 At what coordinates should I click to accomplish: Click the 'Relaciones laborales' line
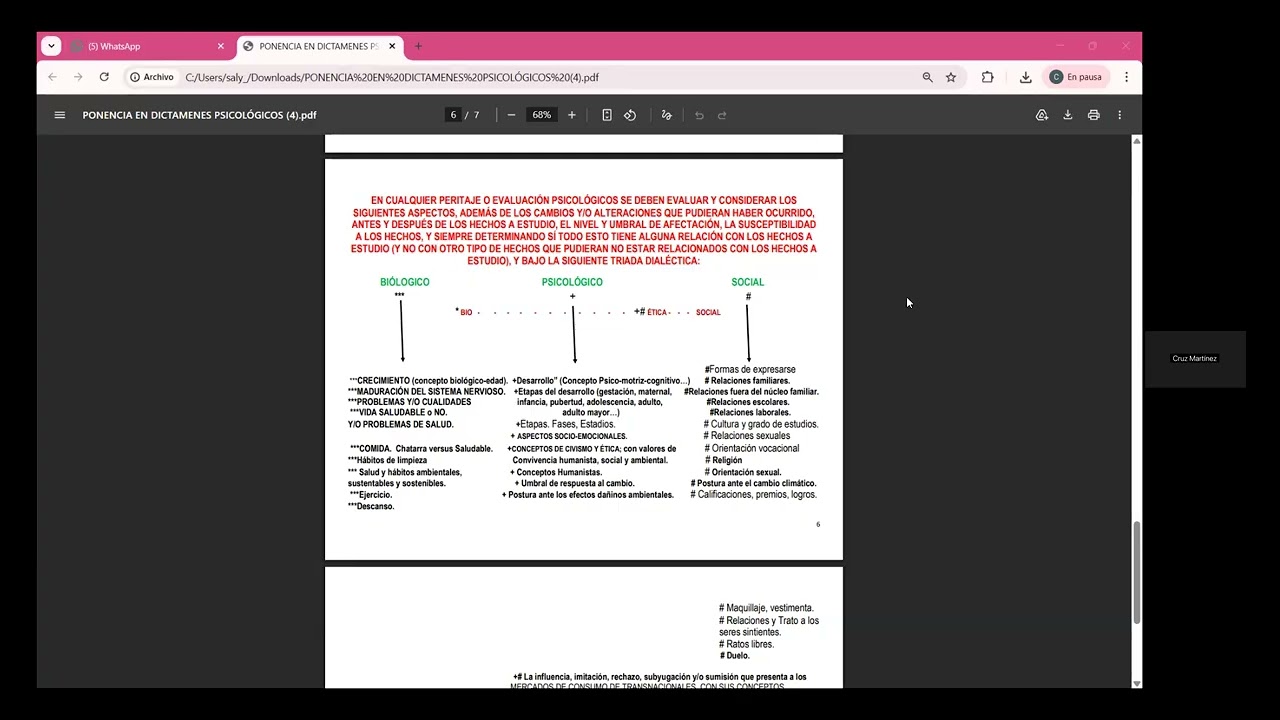point(750,412)
